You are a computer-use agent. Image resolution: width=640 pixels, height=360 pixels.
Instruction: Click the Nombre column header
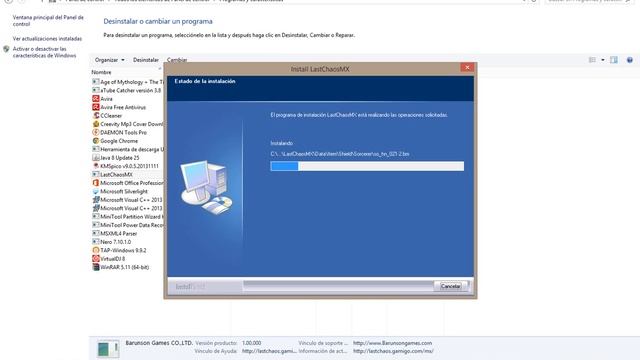click(x=102, y=72)
